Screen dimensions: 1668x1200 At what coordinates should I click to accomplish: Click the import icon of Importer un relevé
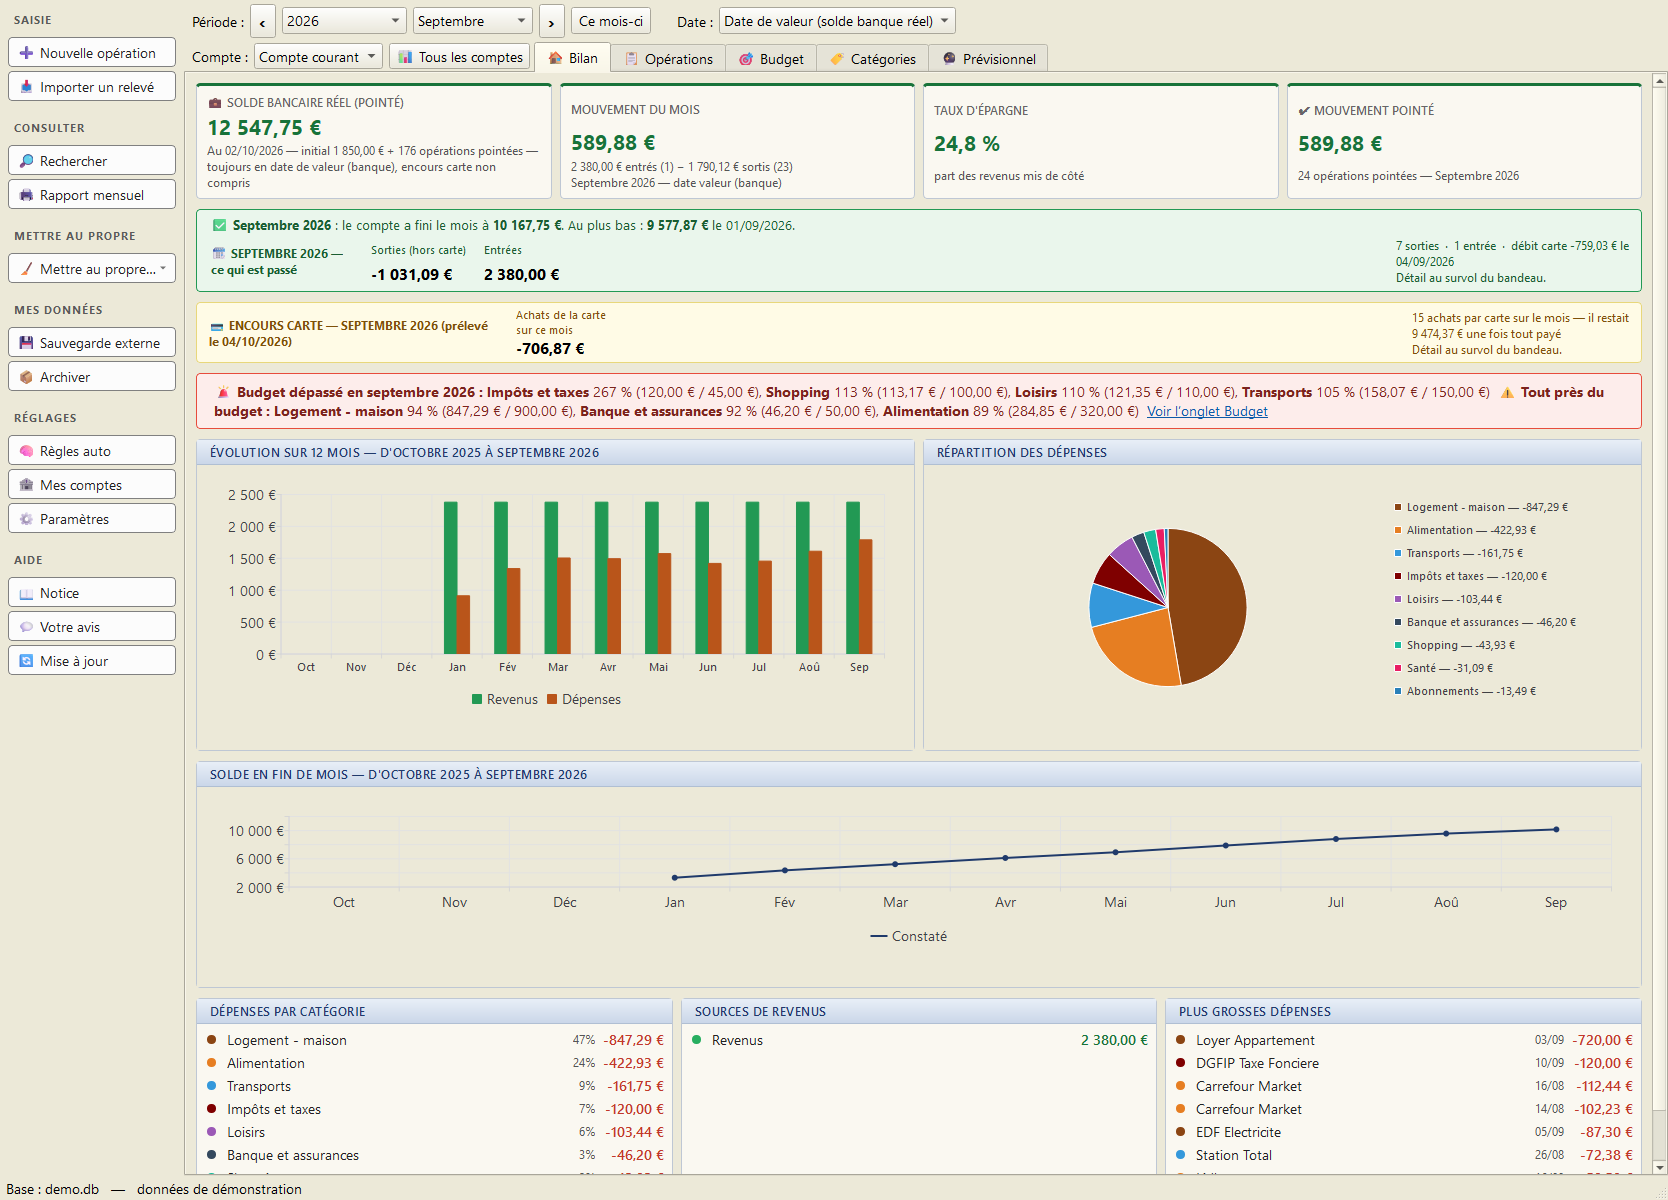click(x=26, y=87)
